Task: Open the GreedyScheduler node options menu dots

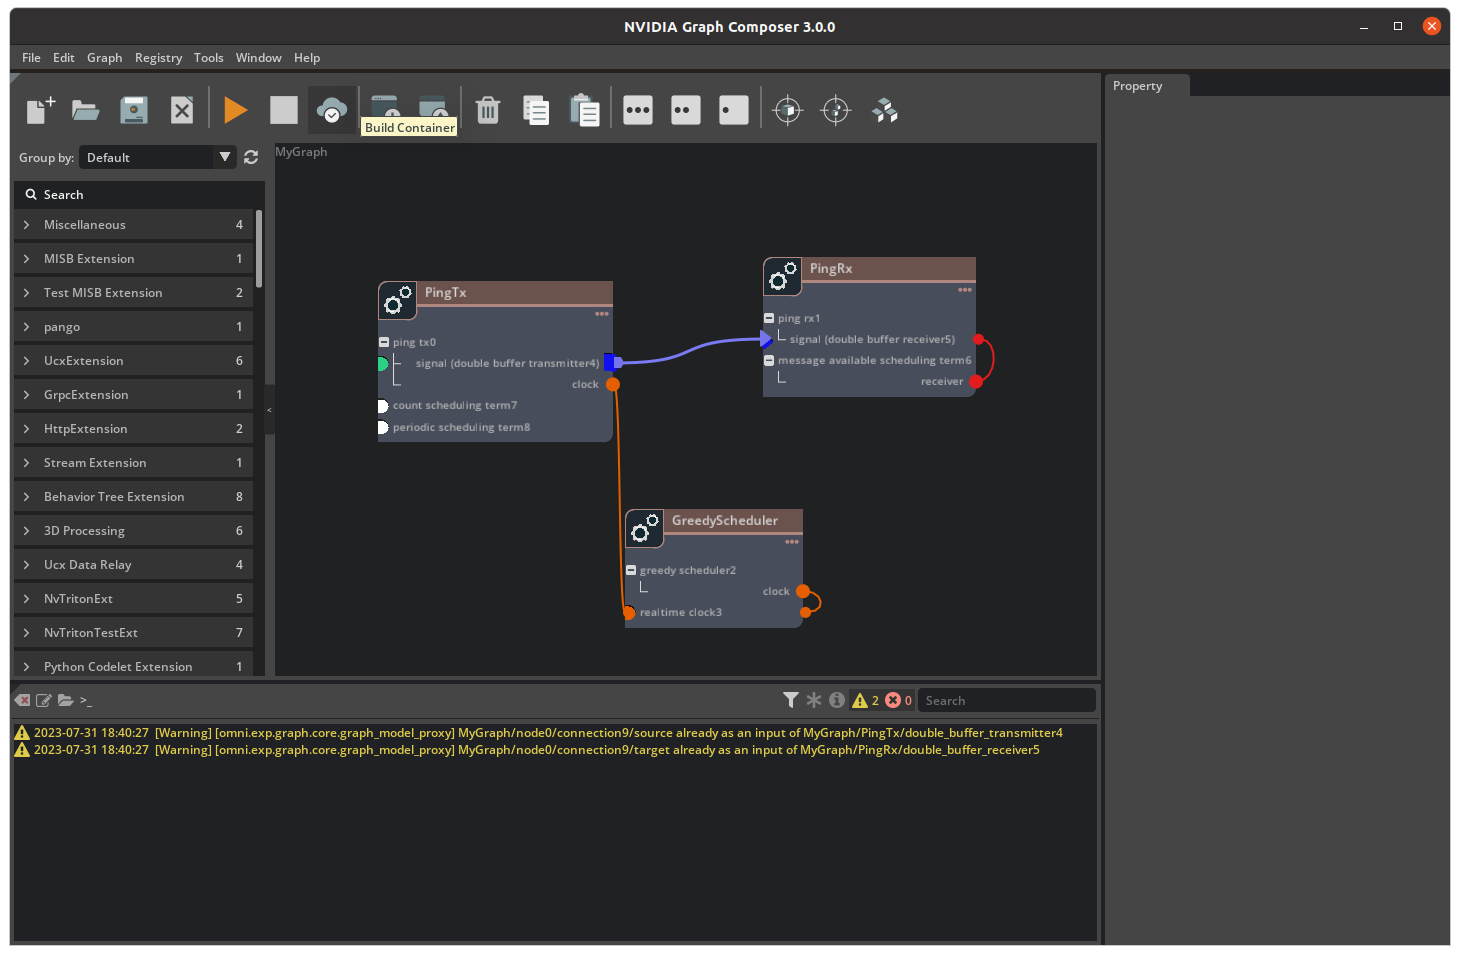Action: pyautogui.click(x=792, y=542)
